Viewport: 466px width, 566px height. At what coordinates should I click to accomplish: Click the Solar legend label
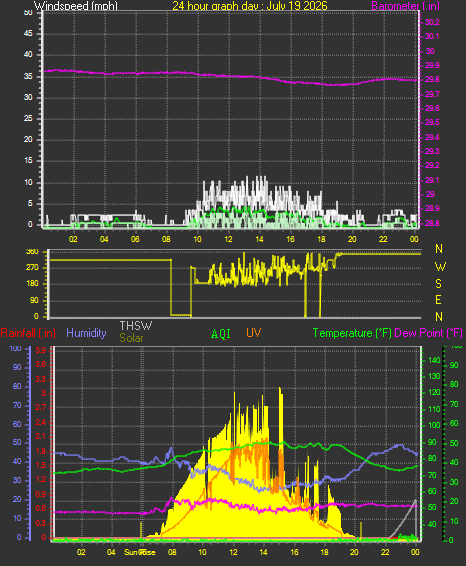pyautogui.click(x=131, y=338)
